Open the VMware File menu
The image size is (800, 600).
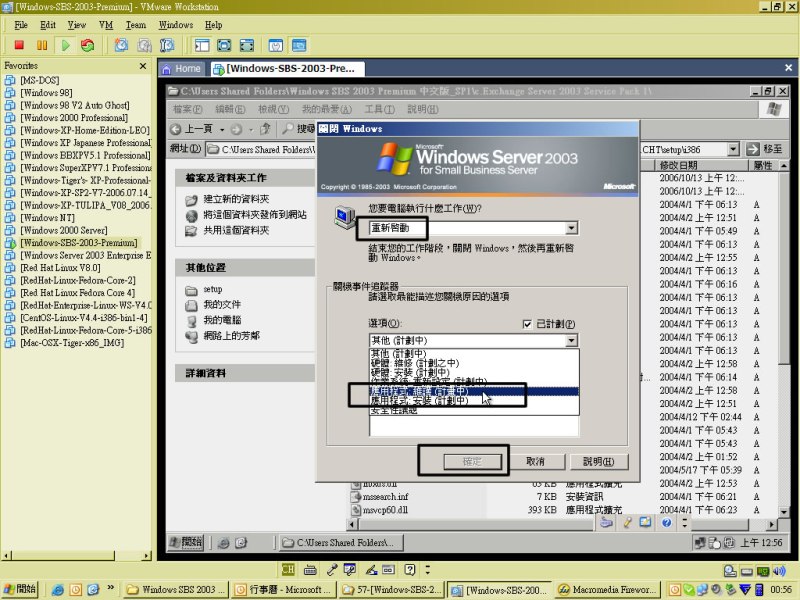pyautogui.click(x=21, y=25)
